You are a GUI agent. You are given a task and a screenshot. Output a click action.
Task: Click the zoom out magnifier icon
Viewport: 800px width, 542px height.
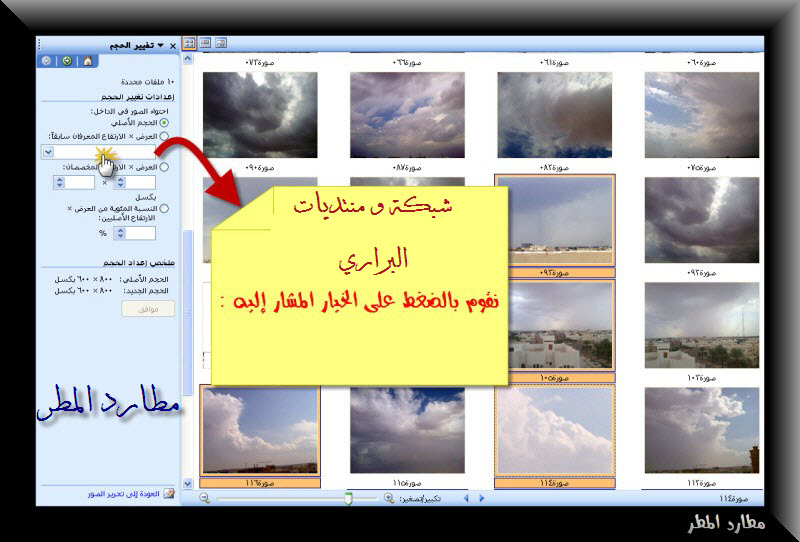click(x=205, y=497)
